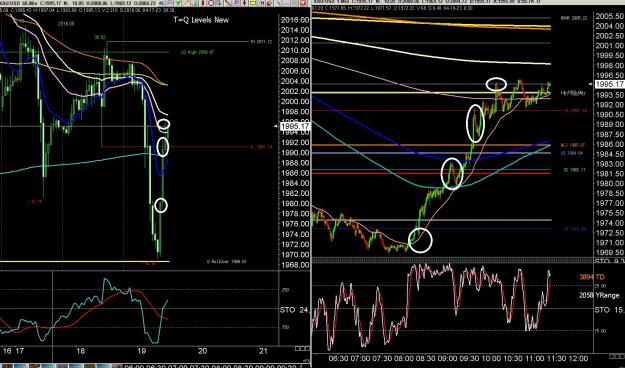Click the 1988.00 price label on the left chart axis
The height and width of the screenshot is (368, 625).
pyautogui.click(x=295, y=163)
